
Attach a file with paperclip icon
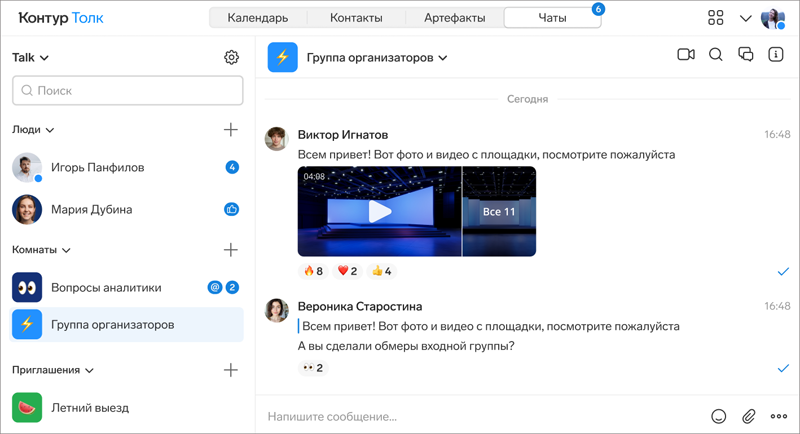[748, 416]
